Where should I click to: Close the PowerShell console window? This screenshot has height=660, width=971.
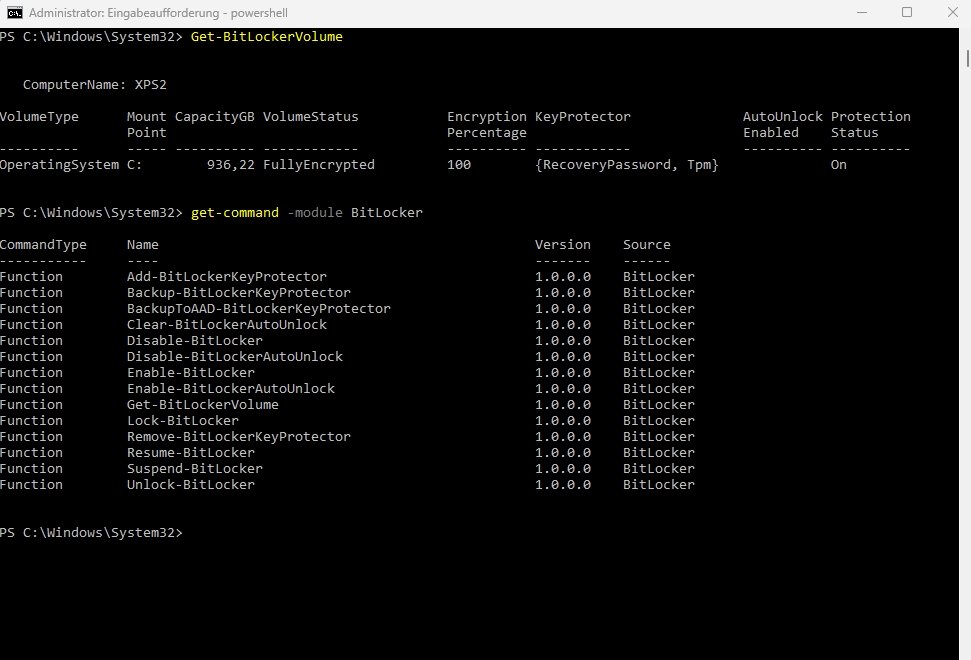point(951,13)
